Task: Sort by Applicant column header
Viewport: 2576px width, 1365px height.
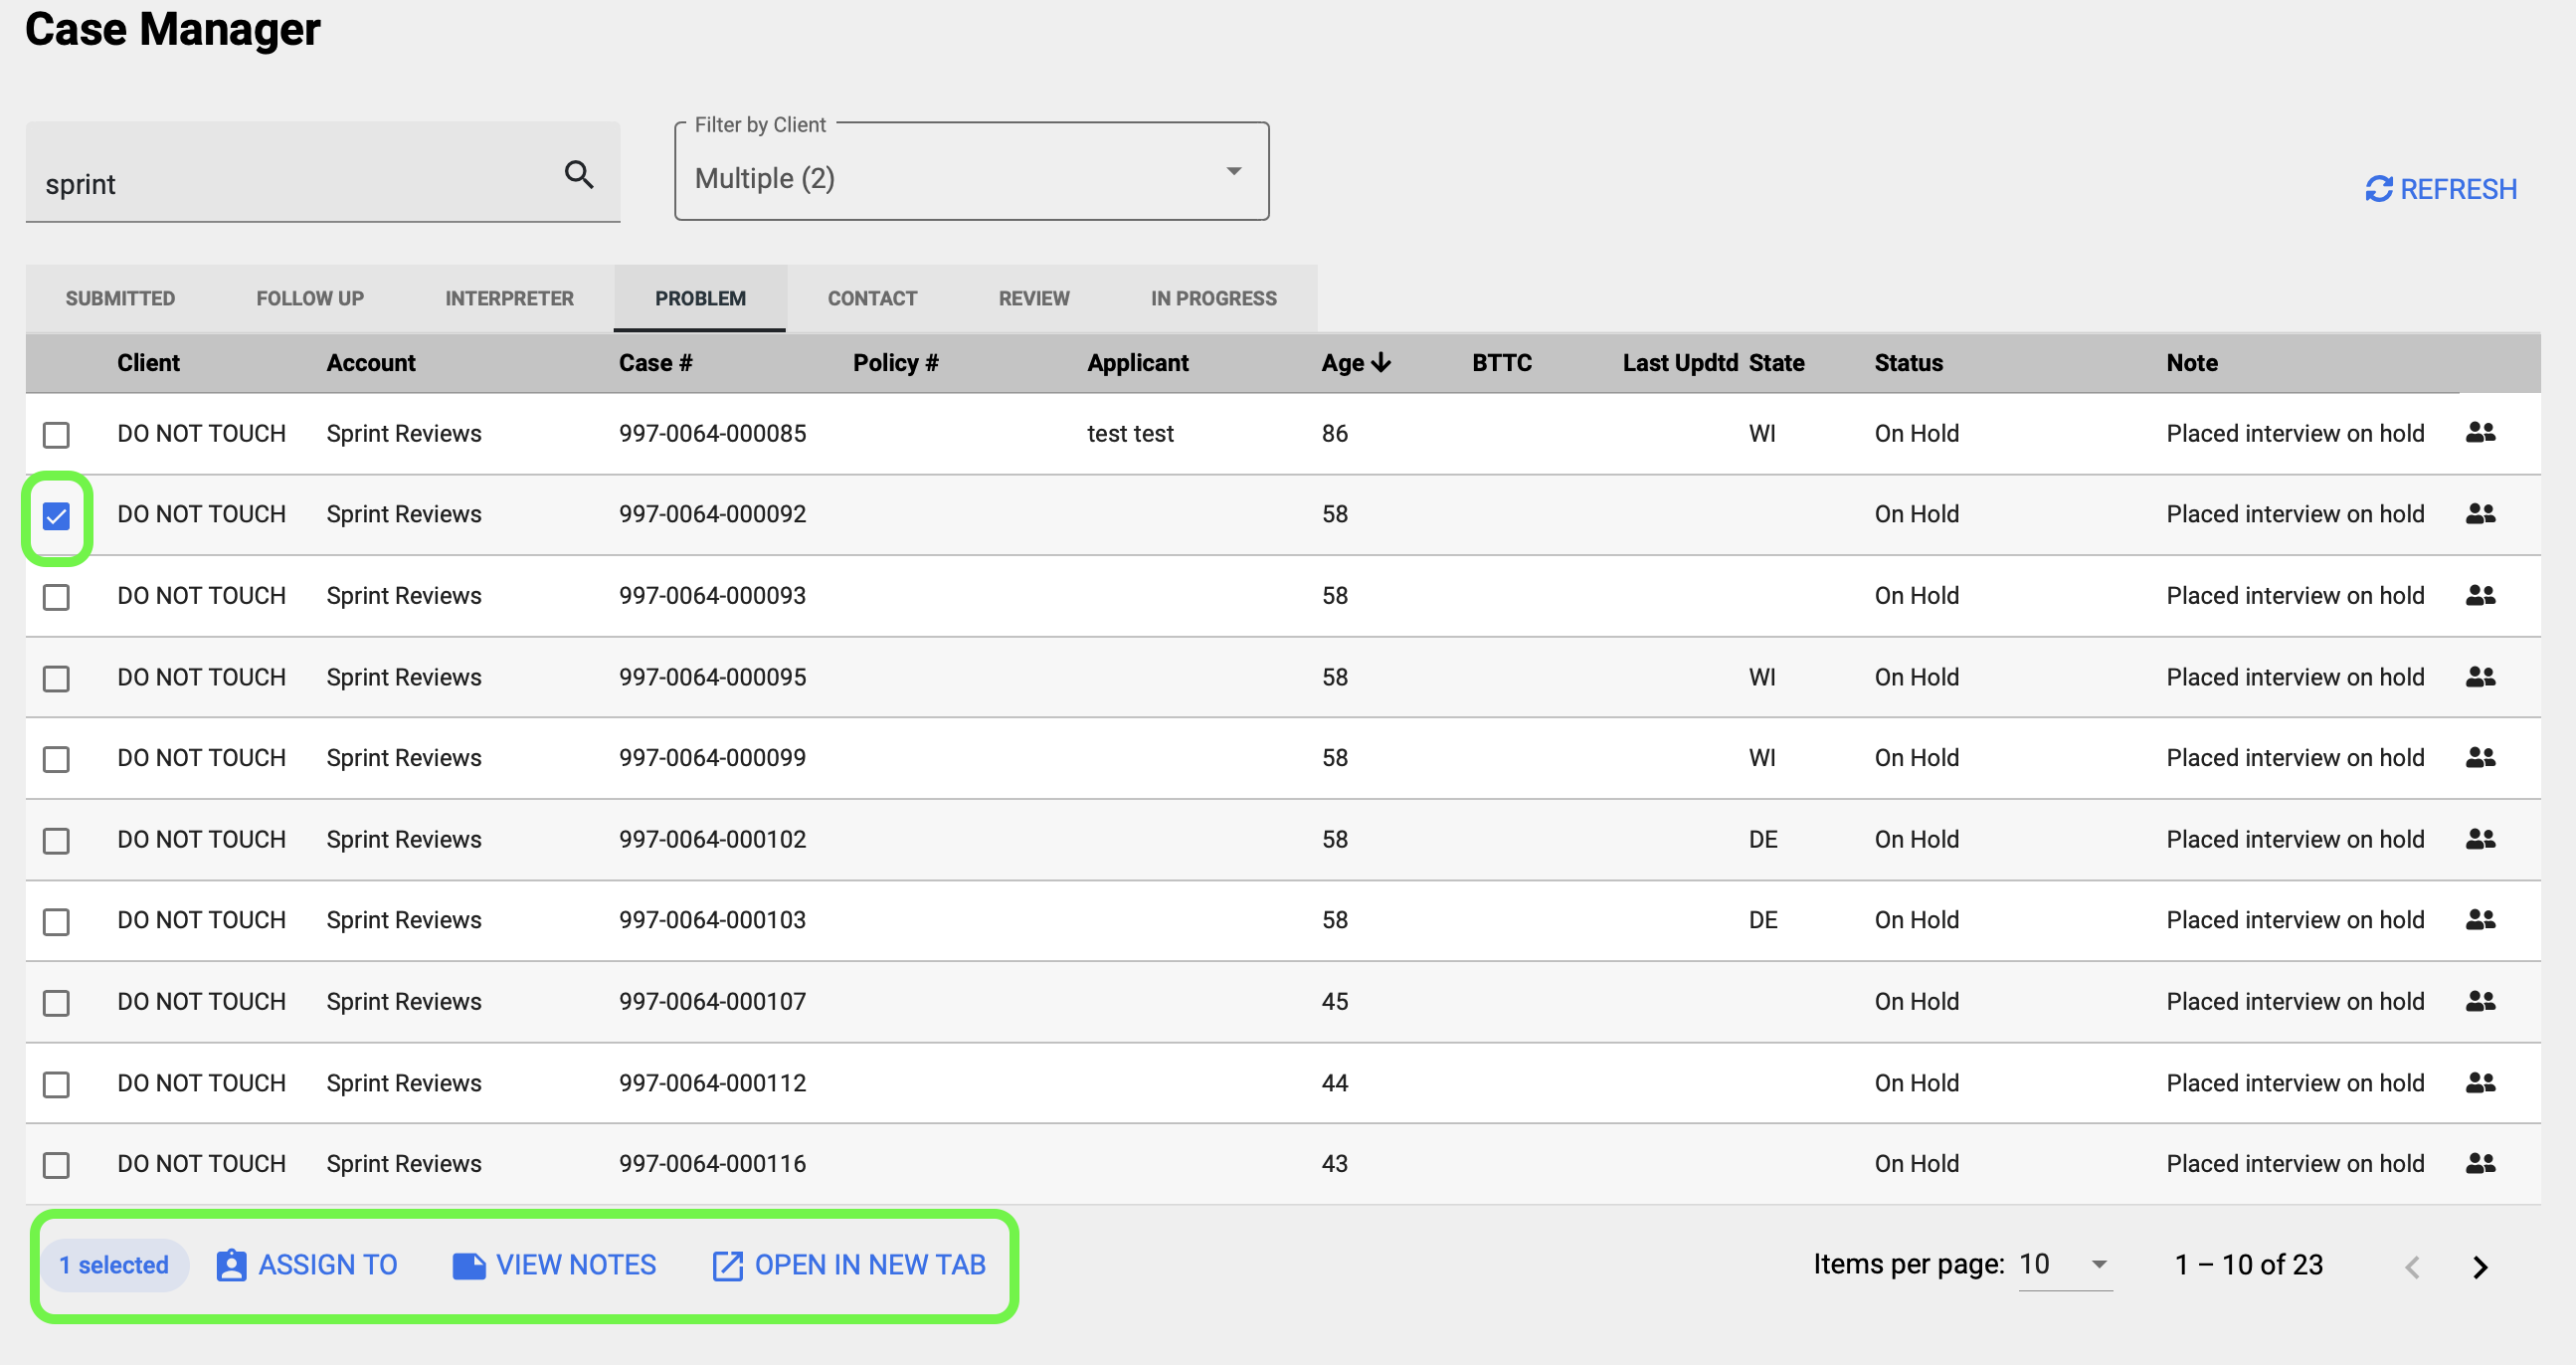Action: point(1137,363)
